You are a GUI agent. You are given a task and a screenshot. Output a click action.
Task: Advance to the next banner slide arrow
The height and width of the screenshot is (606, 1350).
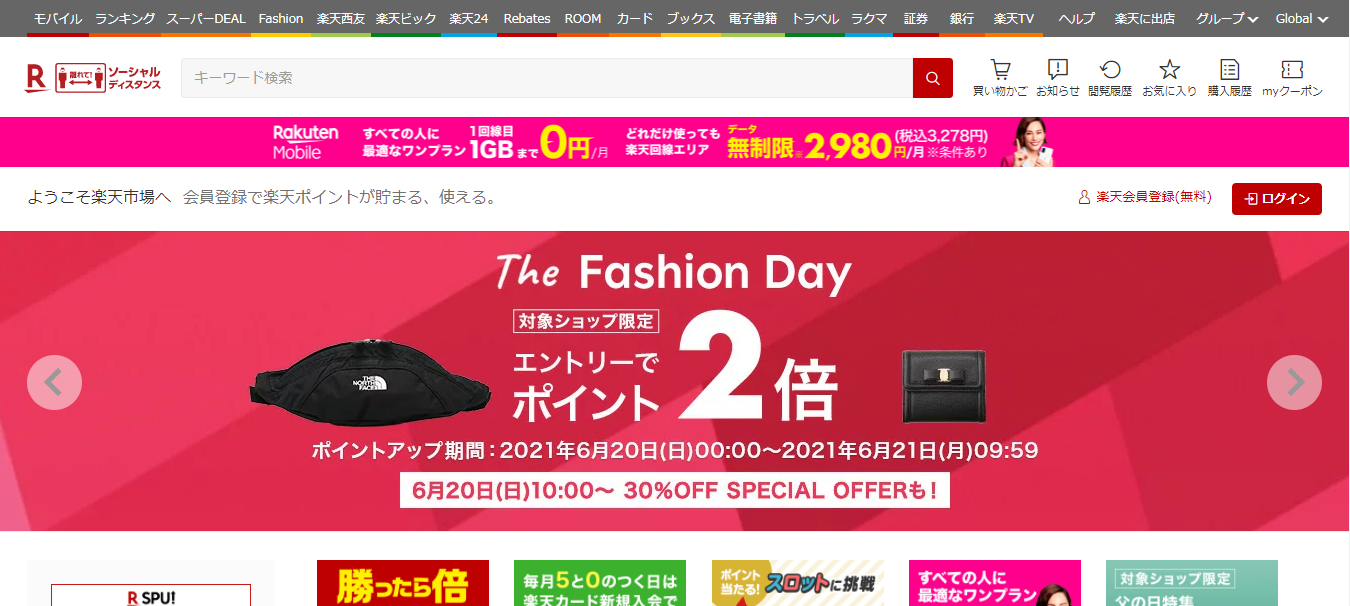click(1294, 382)
